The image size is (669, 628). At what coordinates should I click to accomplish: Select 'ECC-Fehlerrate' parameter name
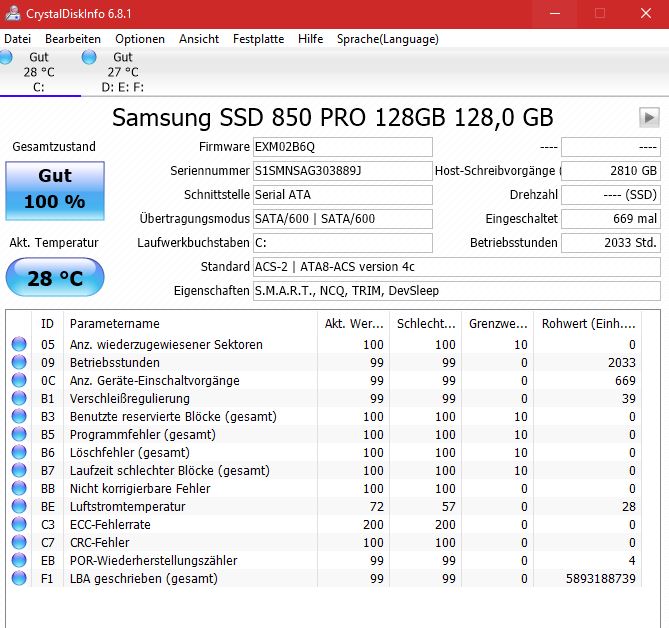click(x=110, y=524)
